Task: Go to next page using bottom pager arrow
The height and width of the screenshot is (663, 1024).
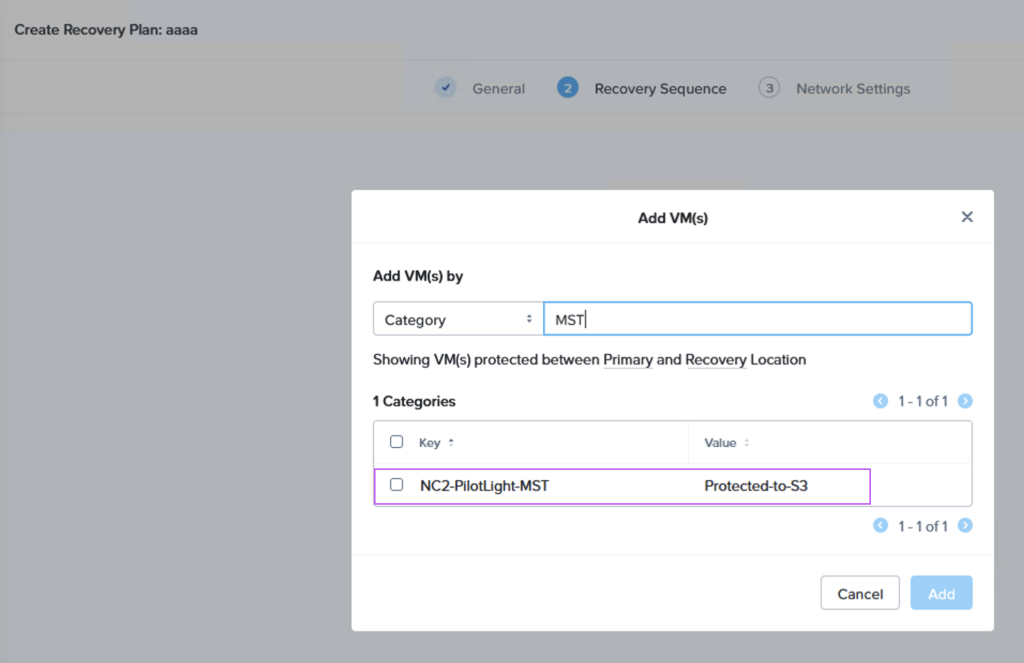Action: pyautogui.click(x=965, y=526)
